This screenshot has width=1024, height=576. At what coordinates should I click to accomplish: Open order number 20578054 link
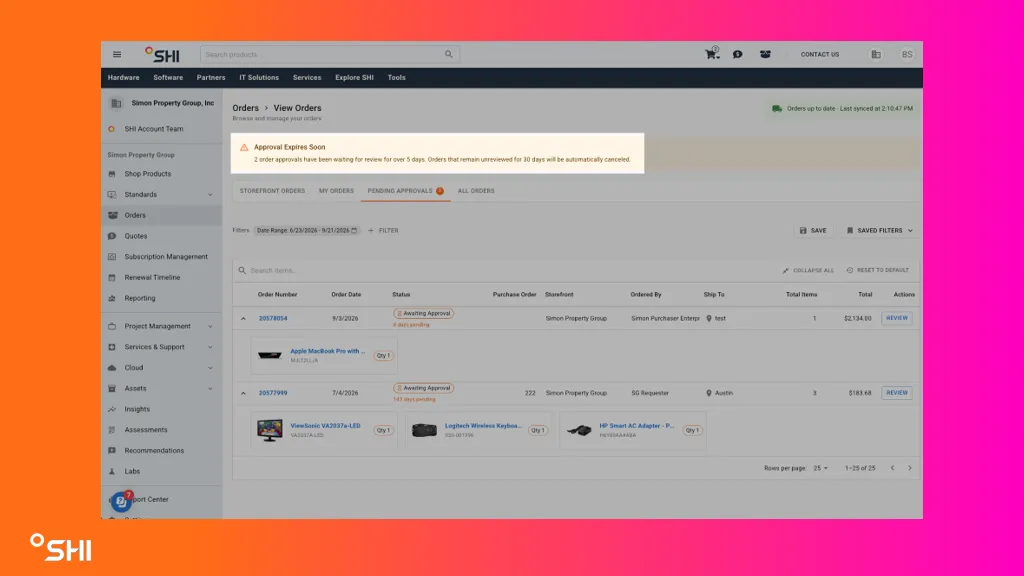(x=273, y=319)
